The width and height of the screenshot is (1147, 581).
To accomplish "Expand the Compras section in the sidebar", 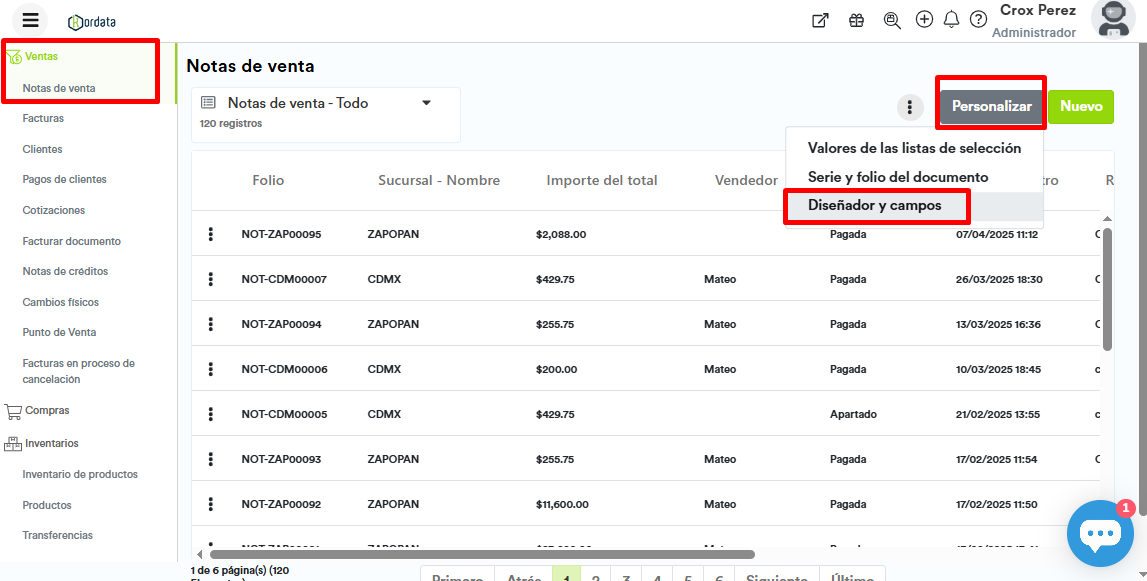I will [x=46, y=411].
